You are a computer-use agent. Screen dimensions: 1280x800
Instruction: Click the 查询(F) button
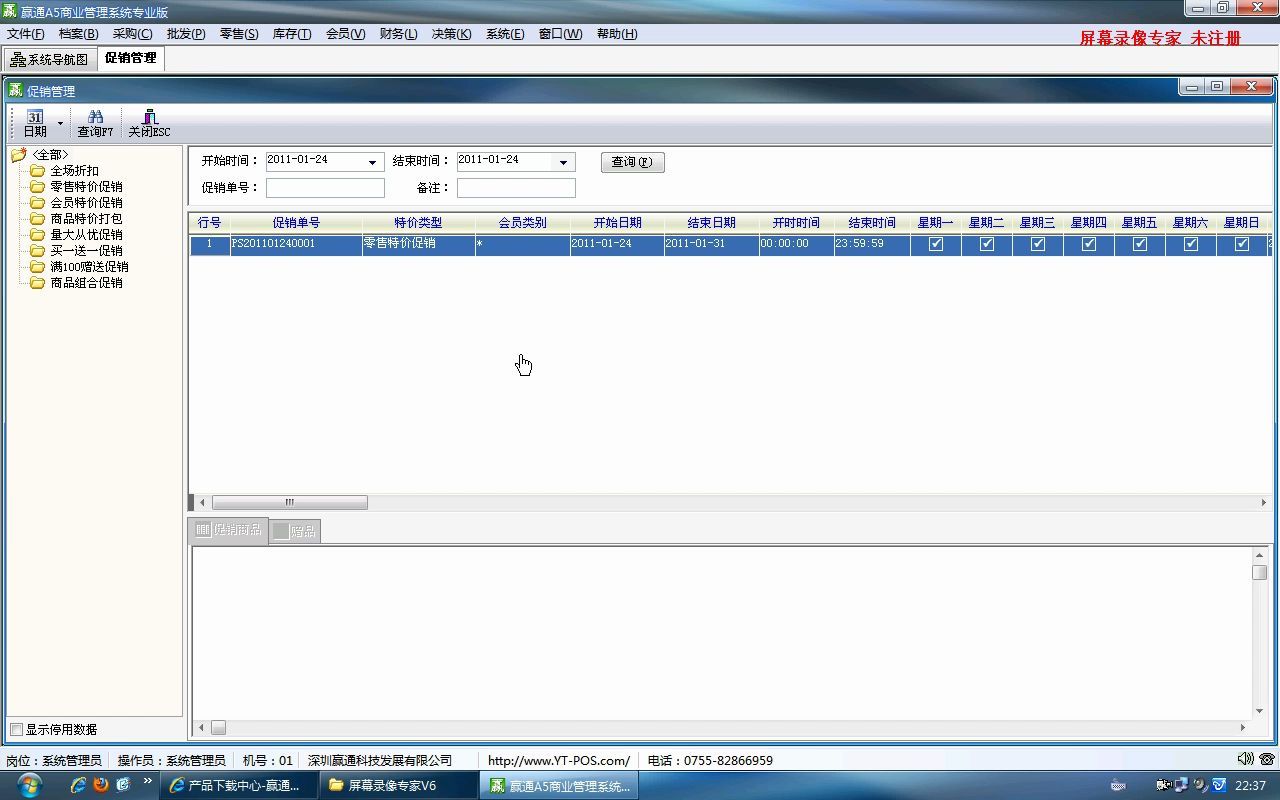(632, 162)
